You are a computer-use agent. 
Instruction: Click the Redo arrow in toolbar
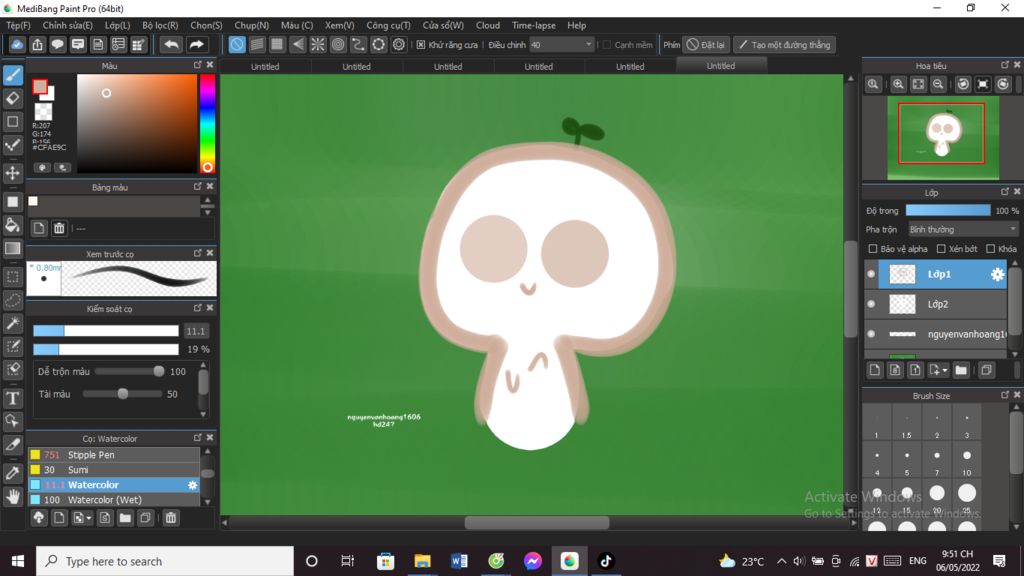point(197,44)
